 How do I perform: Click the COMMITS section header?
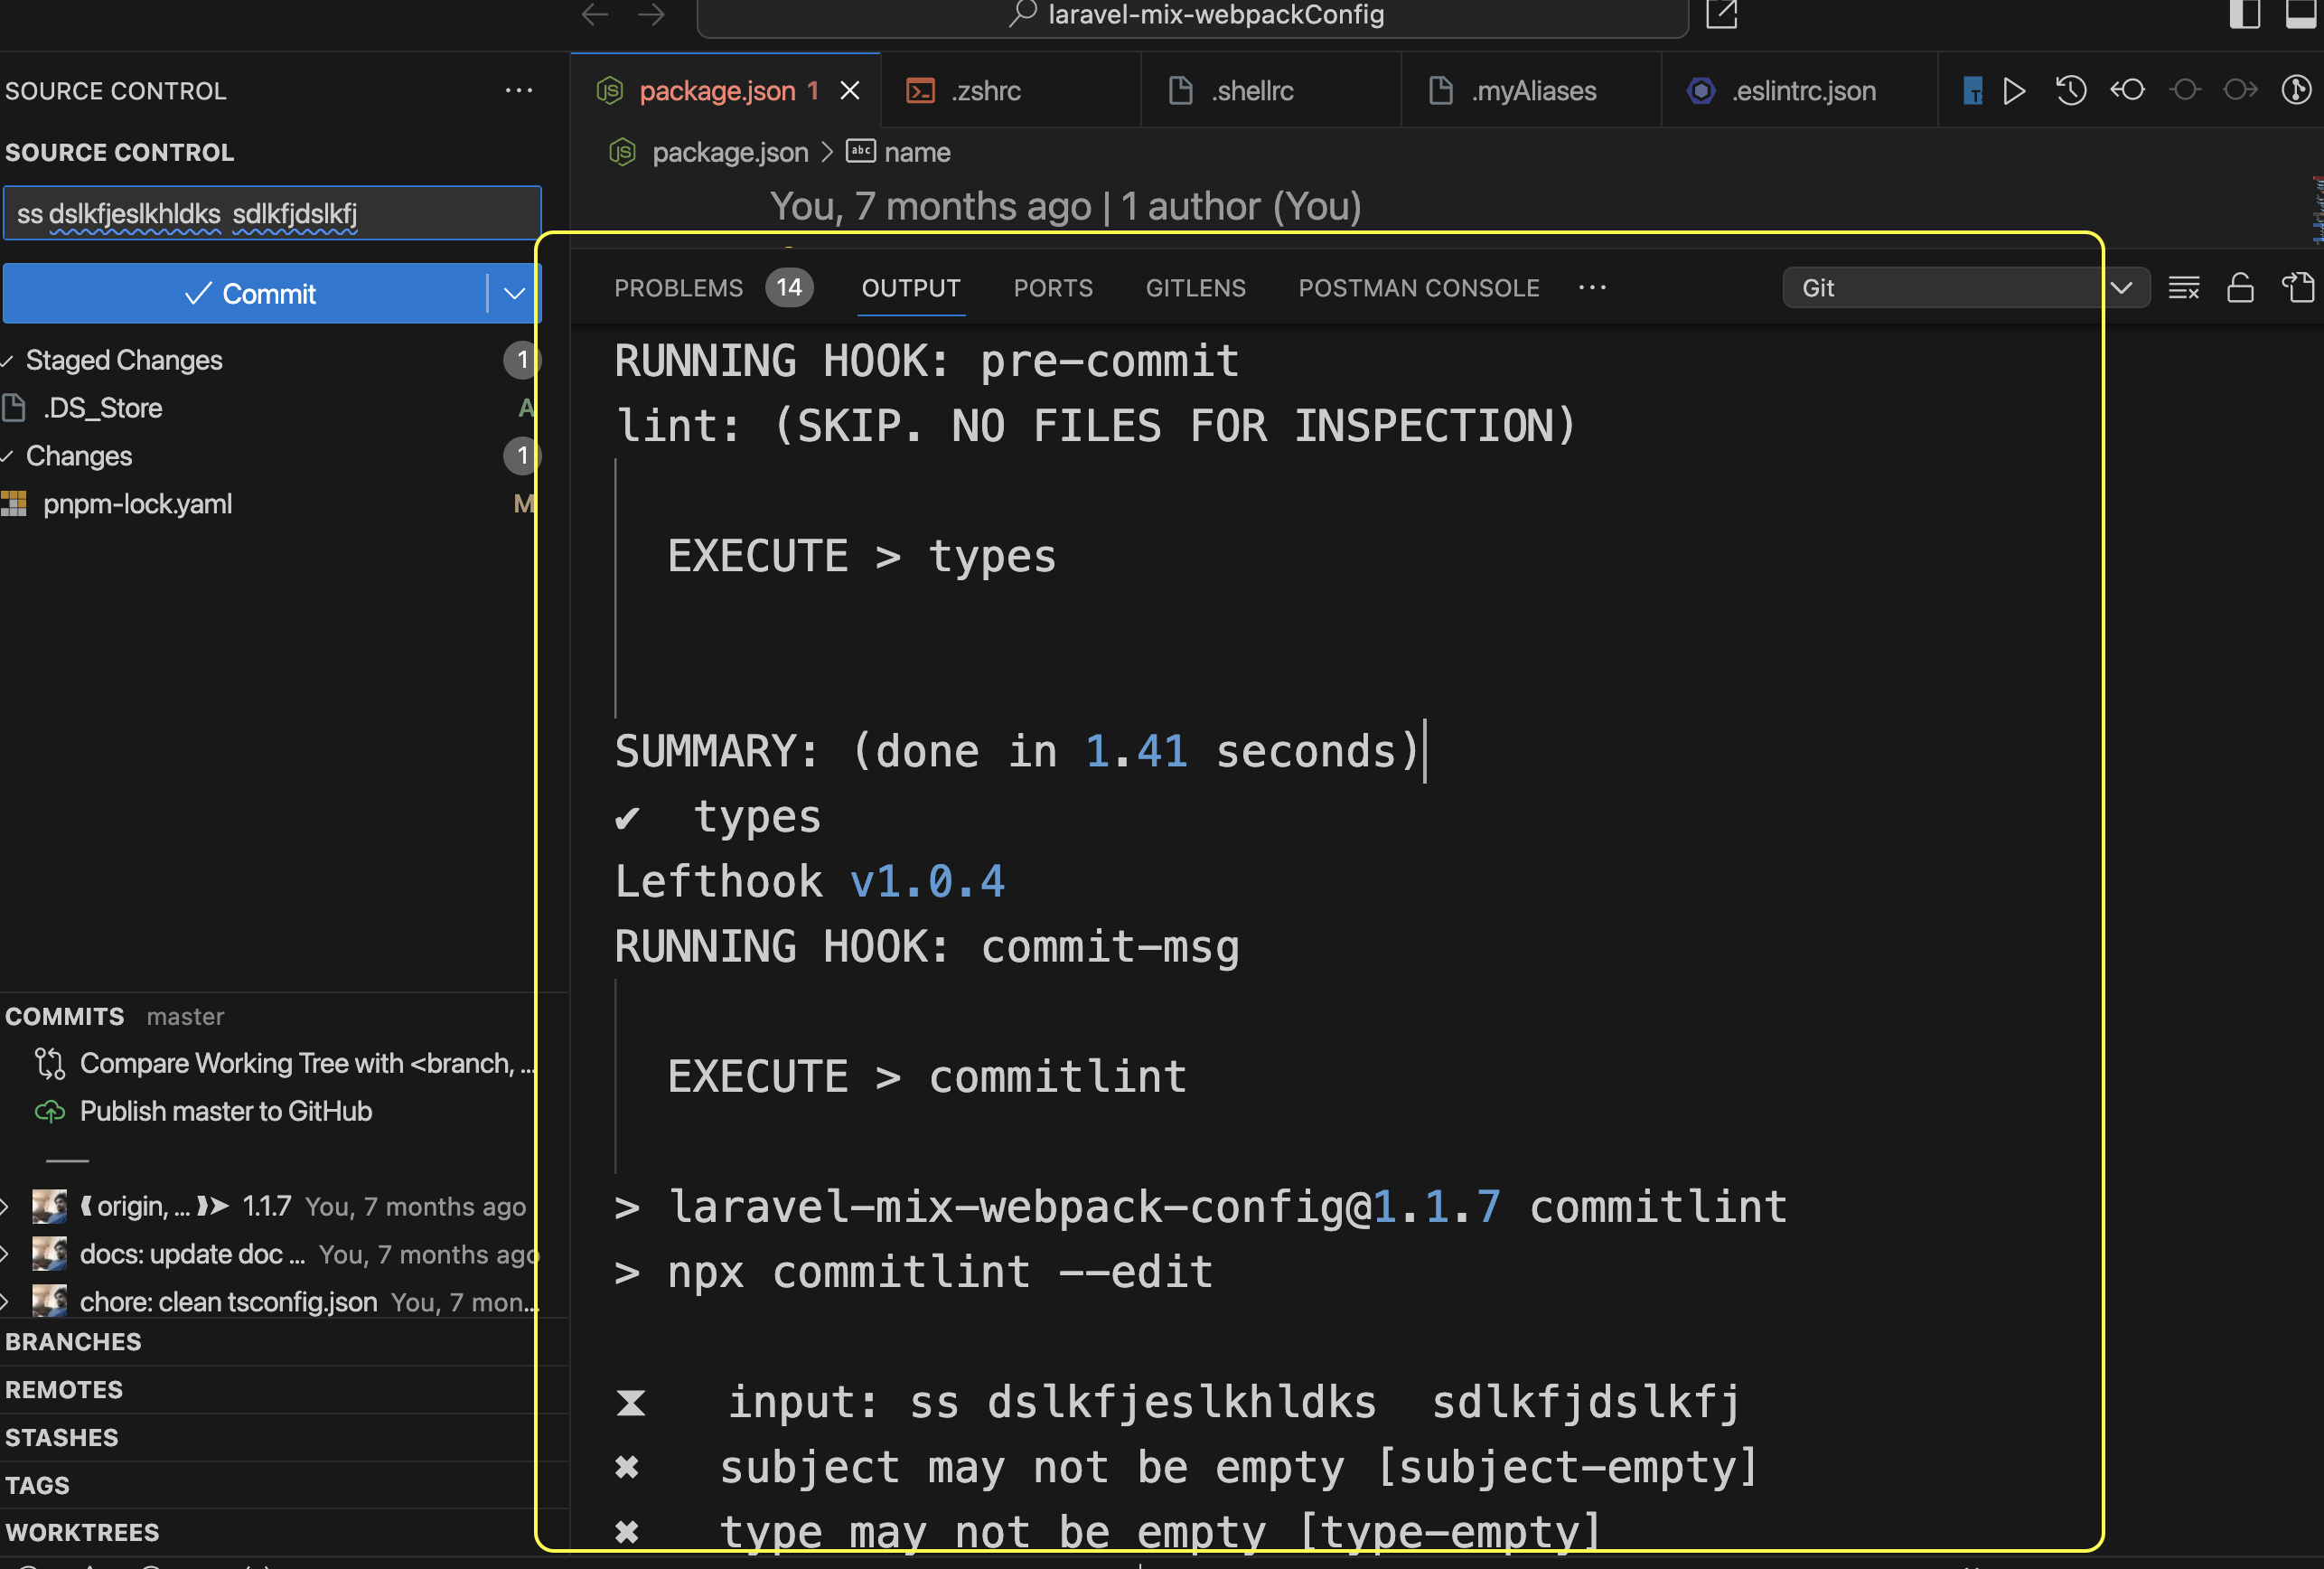click(65, 1016)
